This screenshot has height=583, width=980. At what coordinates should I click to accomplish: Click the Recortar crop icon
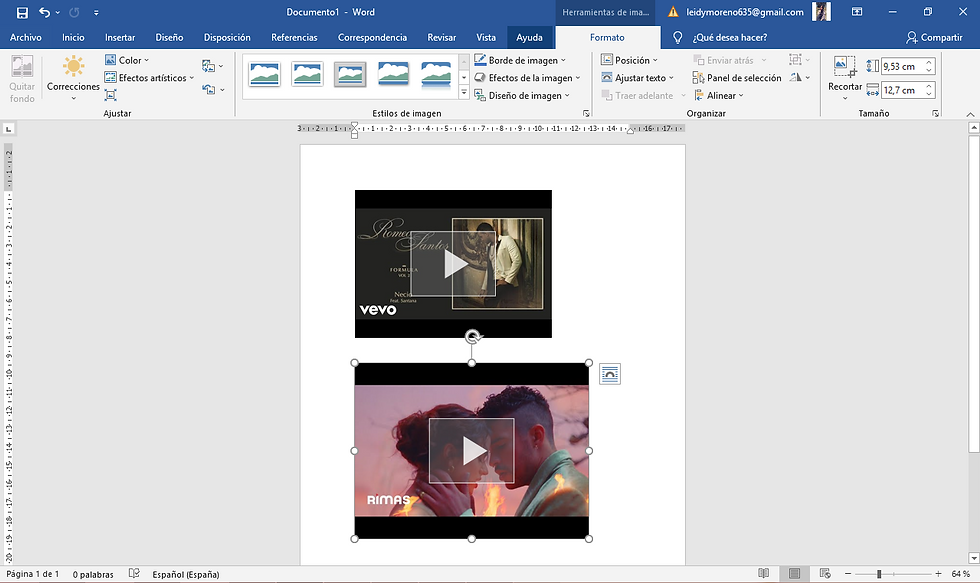844,65
